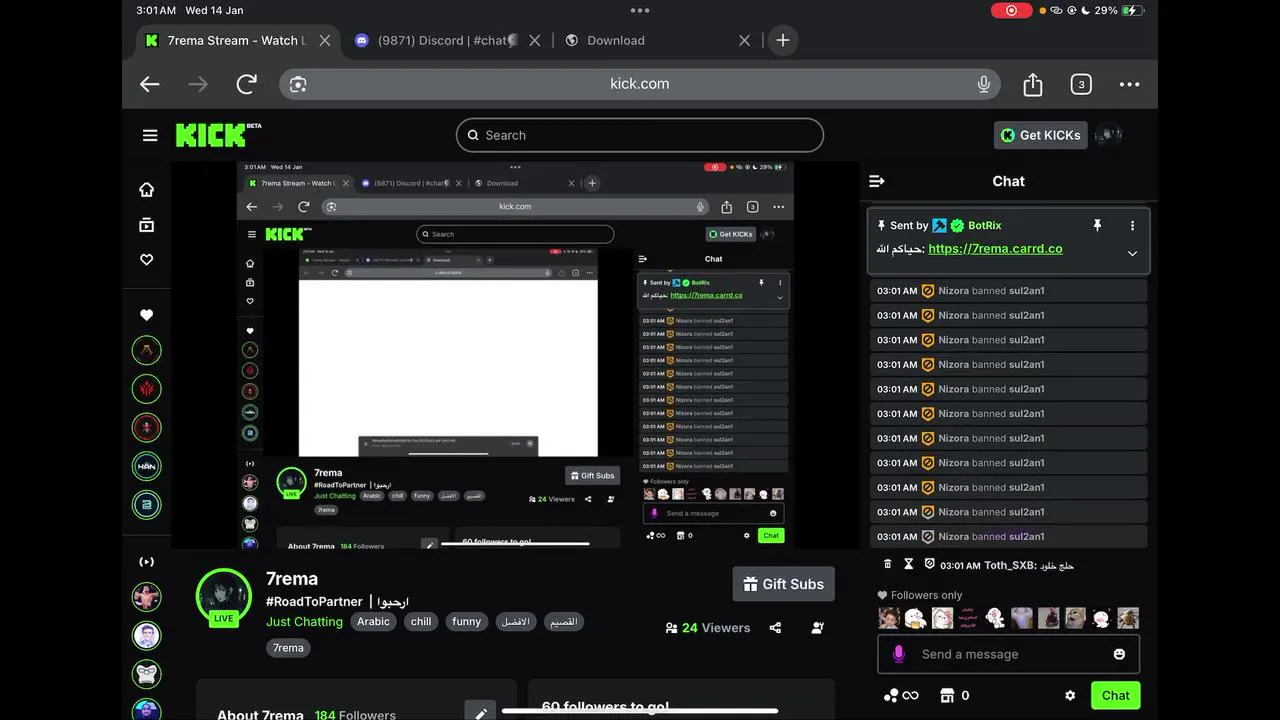Open chat settings gear
Screen dimensions: 1280x720
click(1070, 695)
